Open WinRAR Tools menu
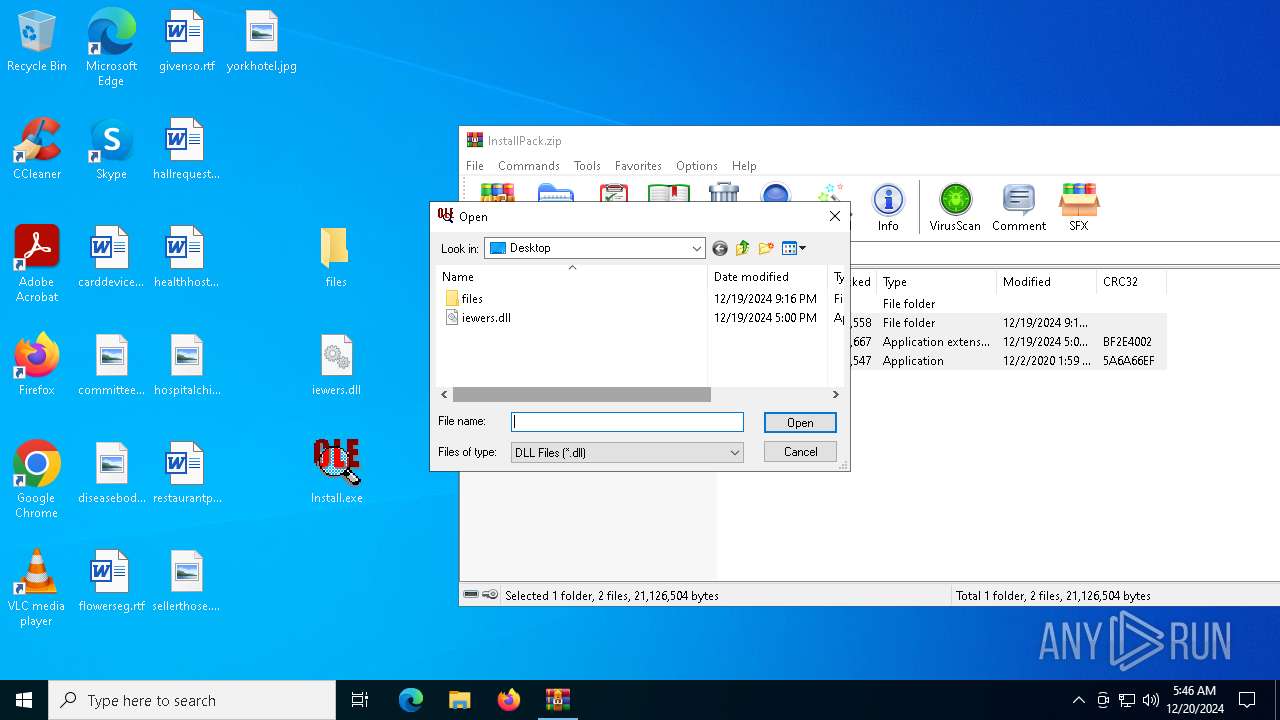1280x720 pixels. pyautogui.click(x=587, y=166)
